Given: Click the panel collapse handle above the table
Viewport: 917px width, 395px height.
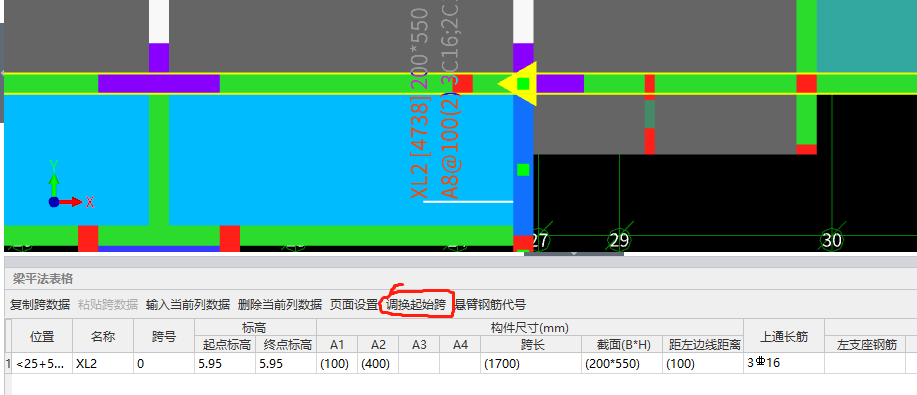Looking at the screenshot, I should point(574,253).
